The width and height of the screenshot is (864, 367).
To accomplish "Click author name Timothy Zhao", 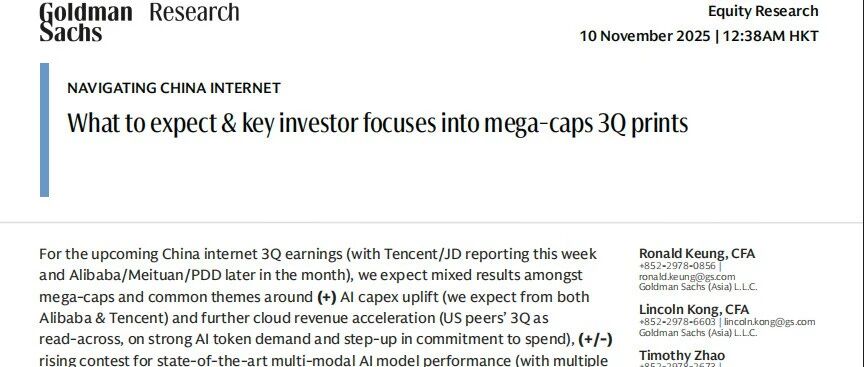I will pos(682,355).
